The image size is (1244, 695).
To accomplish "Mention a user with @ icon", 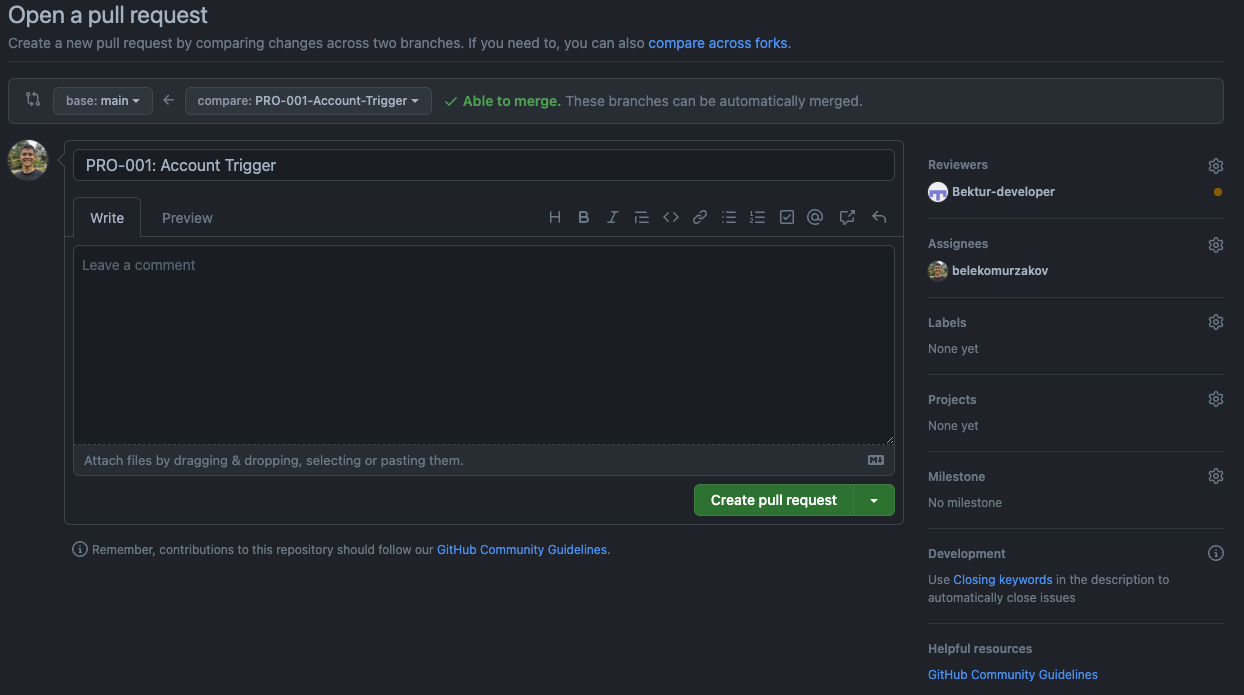I will [x=815, y=217].
